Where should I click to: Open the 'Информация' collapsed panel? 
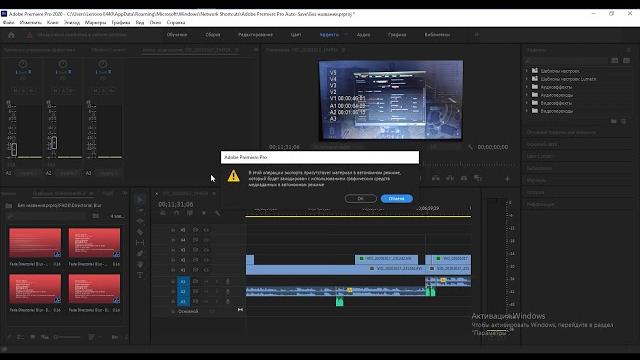(x=540, y=204)
